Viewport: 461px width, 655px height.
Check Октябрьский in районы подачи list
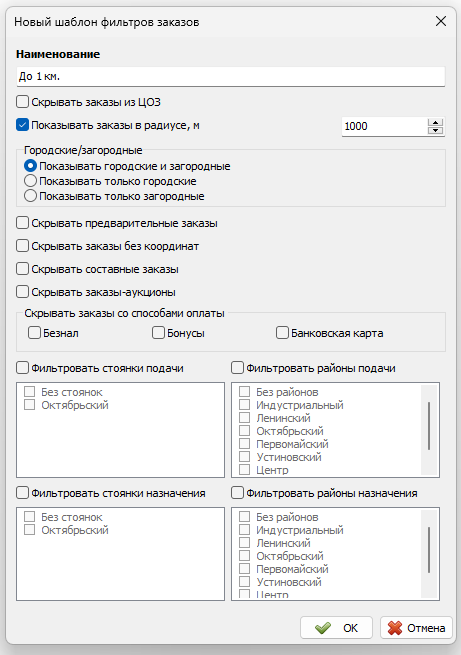[x=244, y=431]
